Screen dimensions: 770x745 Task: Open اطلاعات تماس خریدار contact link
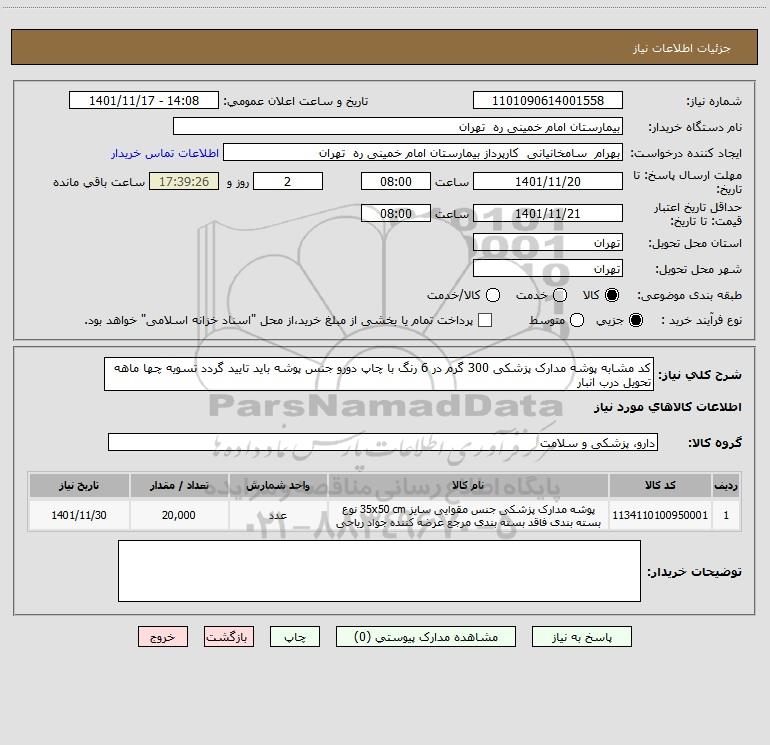coord(165,153)
